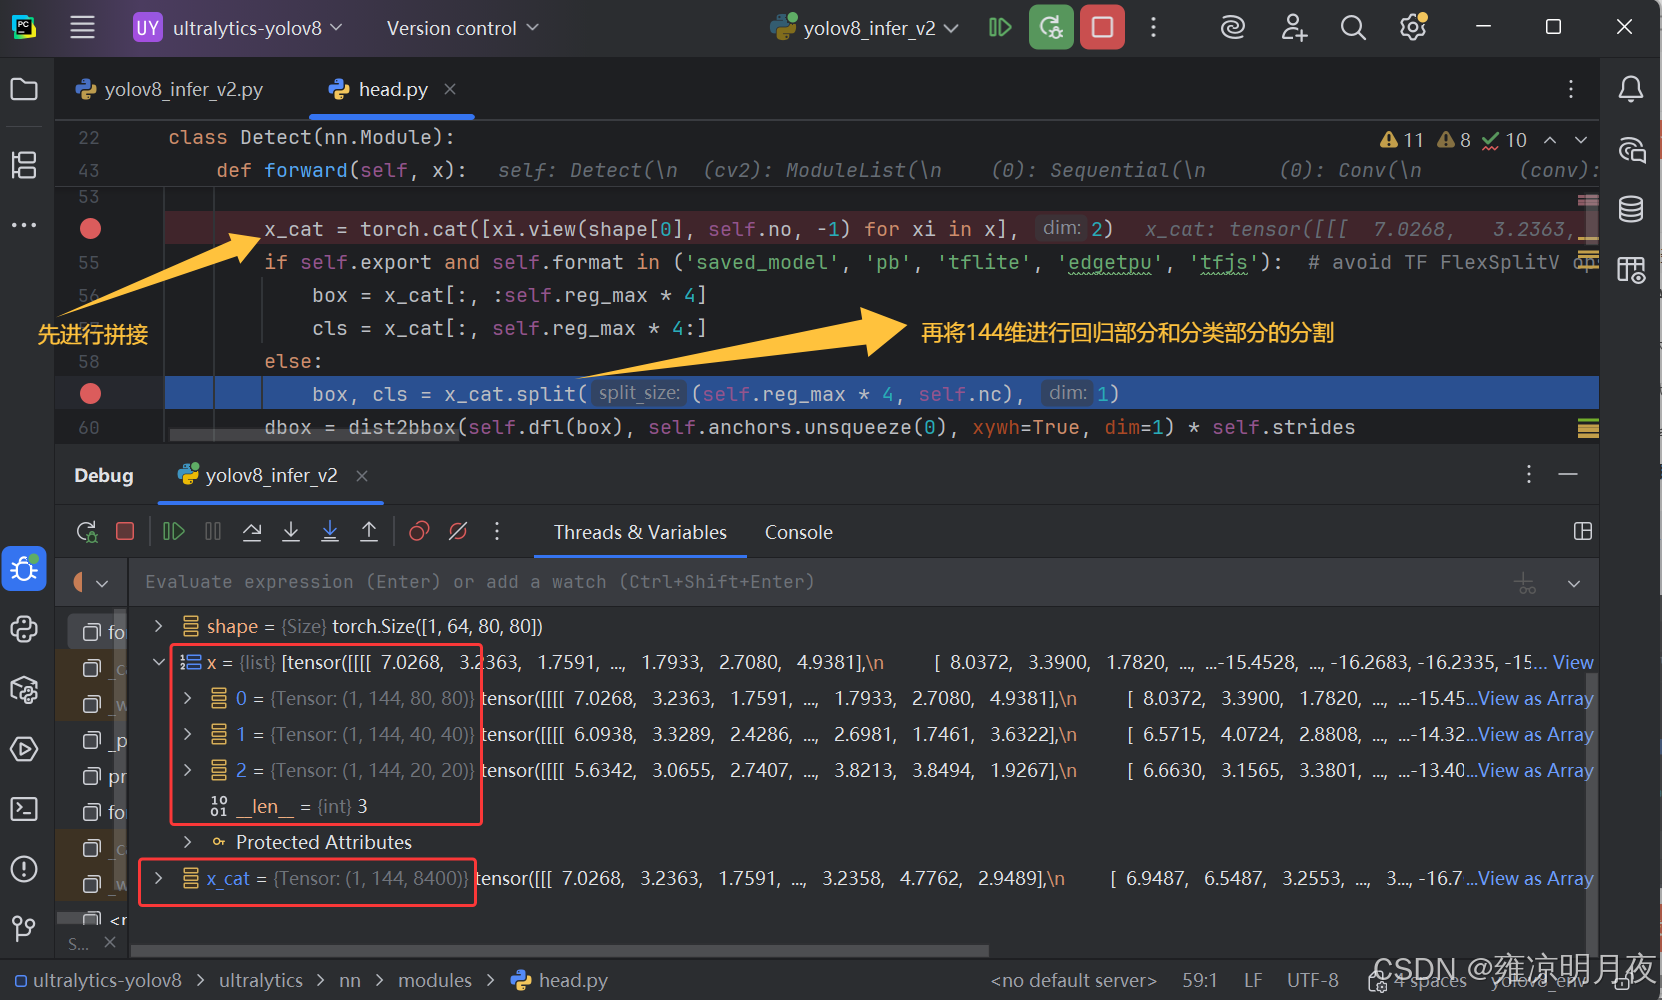Pause Program in the debug toolbar
1662x1000 pixels.
click(213, 531)
